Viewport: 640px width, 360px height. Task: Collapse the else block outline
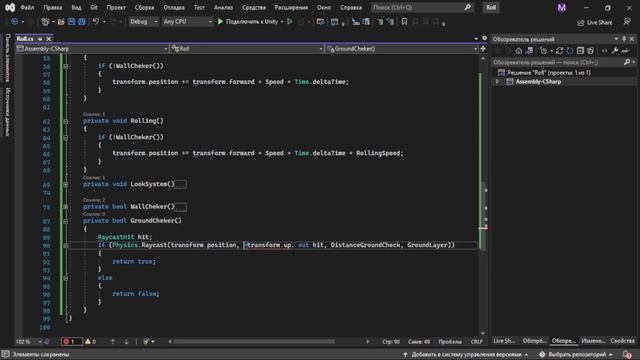click(x=66, y=278)
